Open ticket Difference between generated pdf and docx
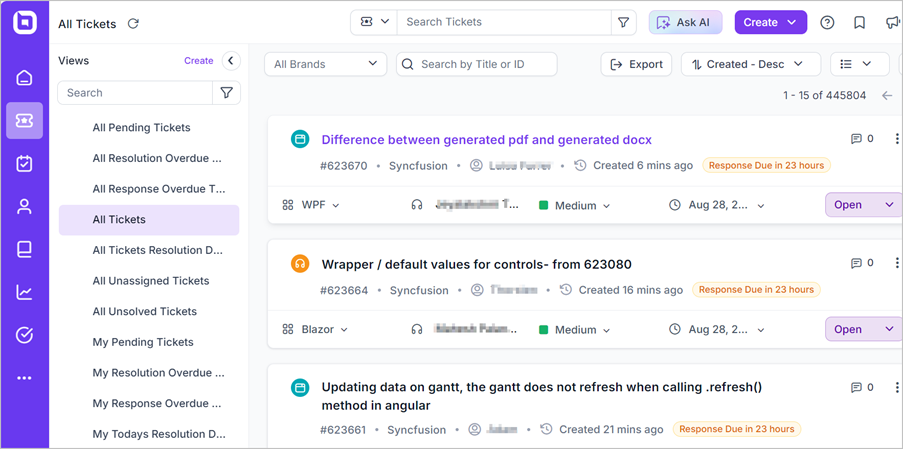903x449 pixels. tap(487, 140)
